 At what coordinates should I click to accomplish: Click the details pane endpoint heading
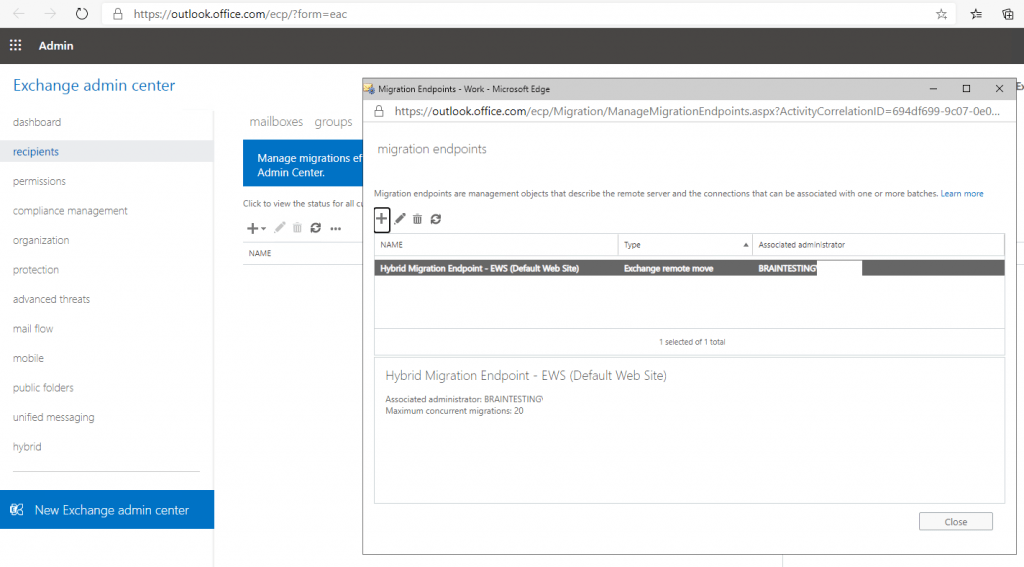(526, 376)
